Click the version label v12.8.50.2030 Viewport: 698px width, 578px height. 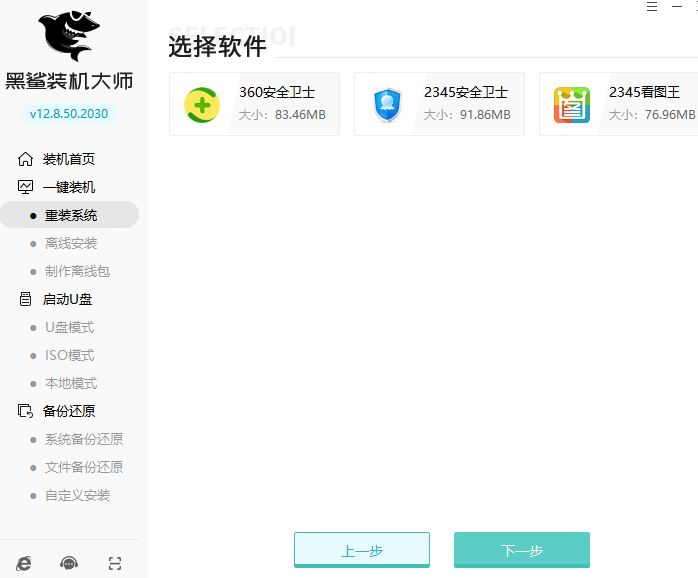click(x=69, y=114)
